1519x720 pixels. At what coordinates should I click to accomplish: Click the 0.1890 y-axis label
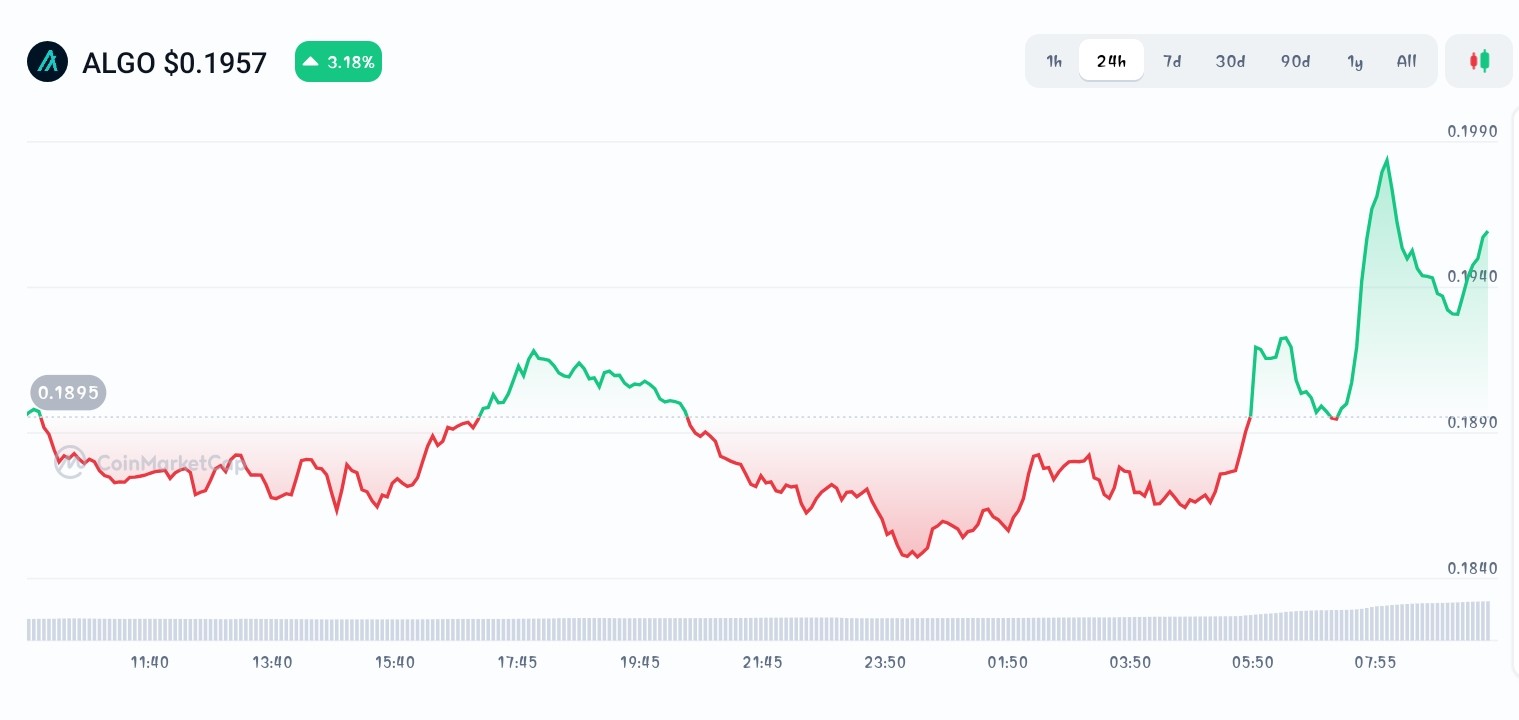click(x=1472, y=422)
